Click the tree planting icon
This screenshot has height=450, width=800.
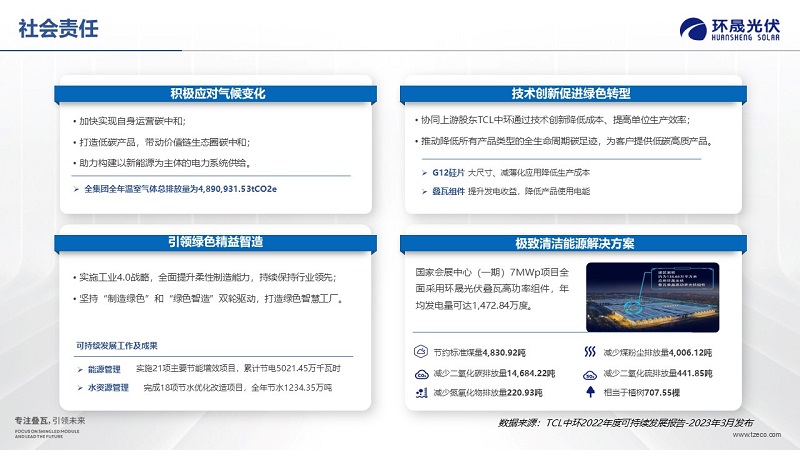tap(590, 392)
